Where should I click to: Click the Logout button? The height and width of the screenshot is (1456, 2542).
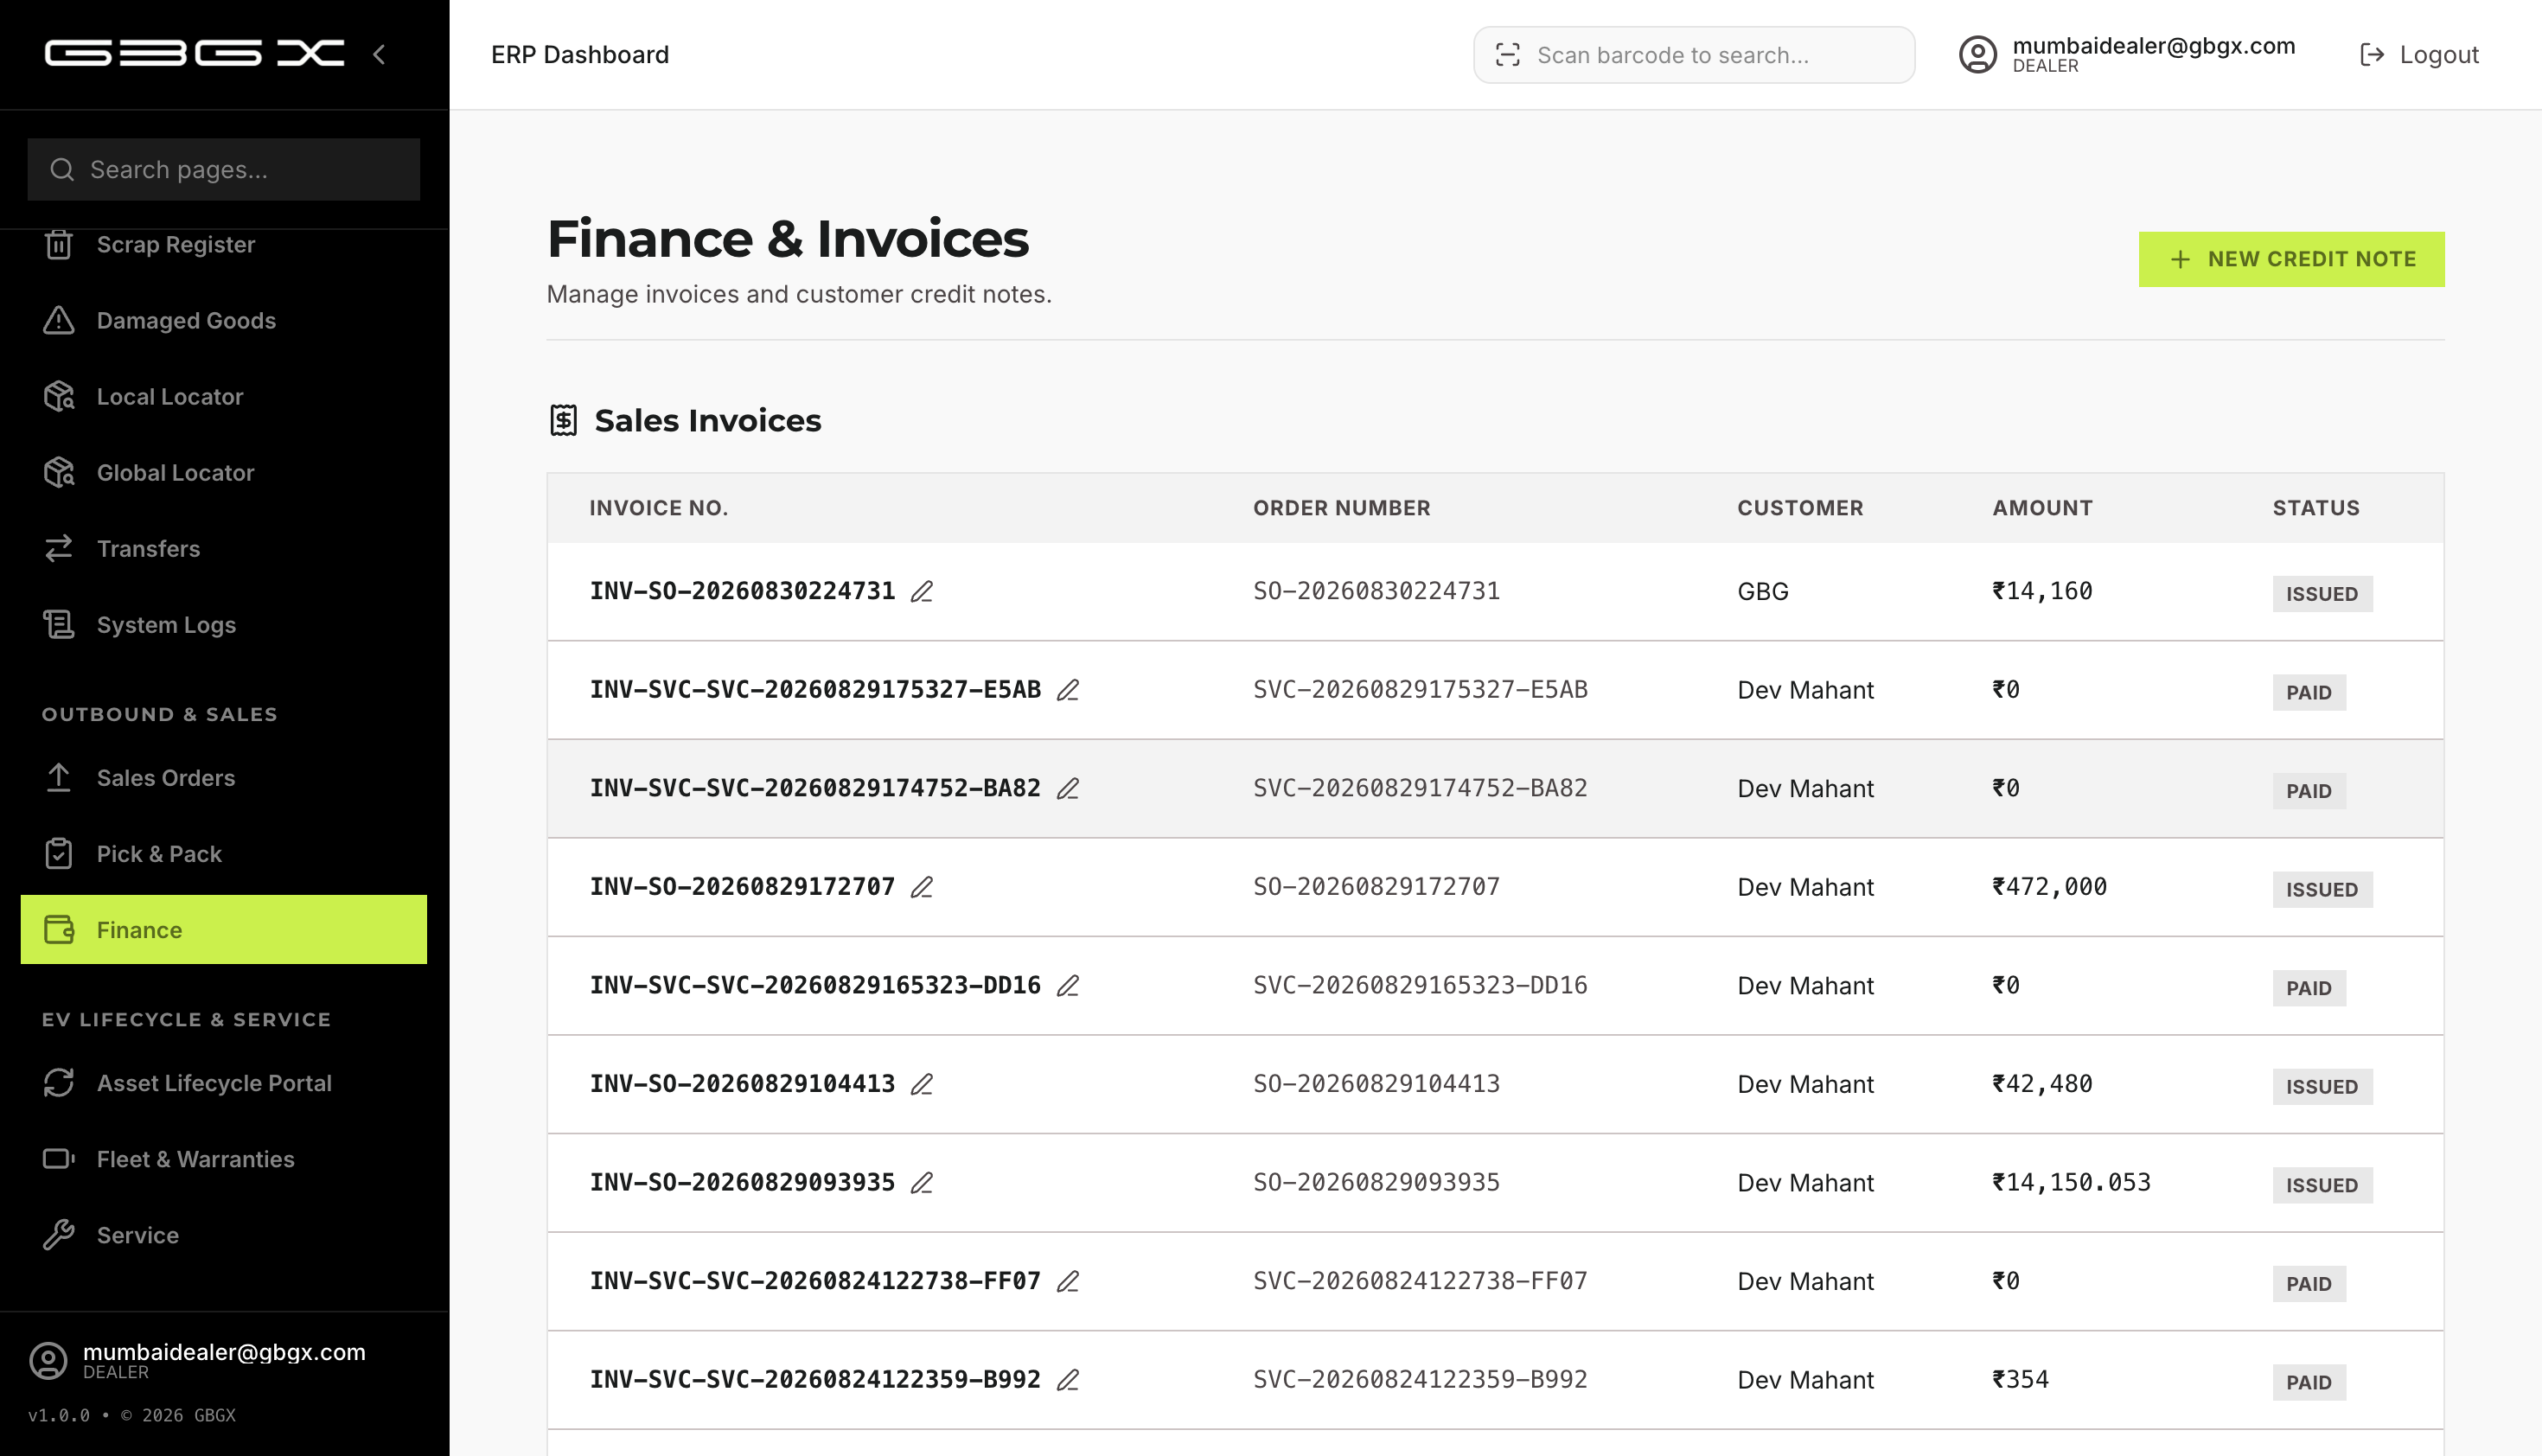(x=2419, y=54)
